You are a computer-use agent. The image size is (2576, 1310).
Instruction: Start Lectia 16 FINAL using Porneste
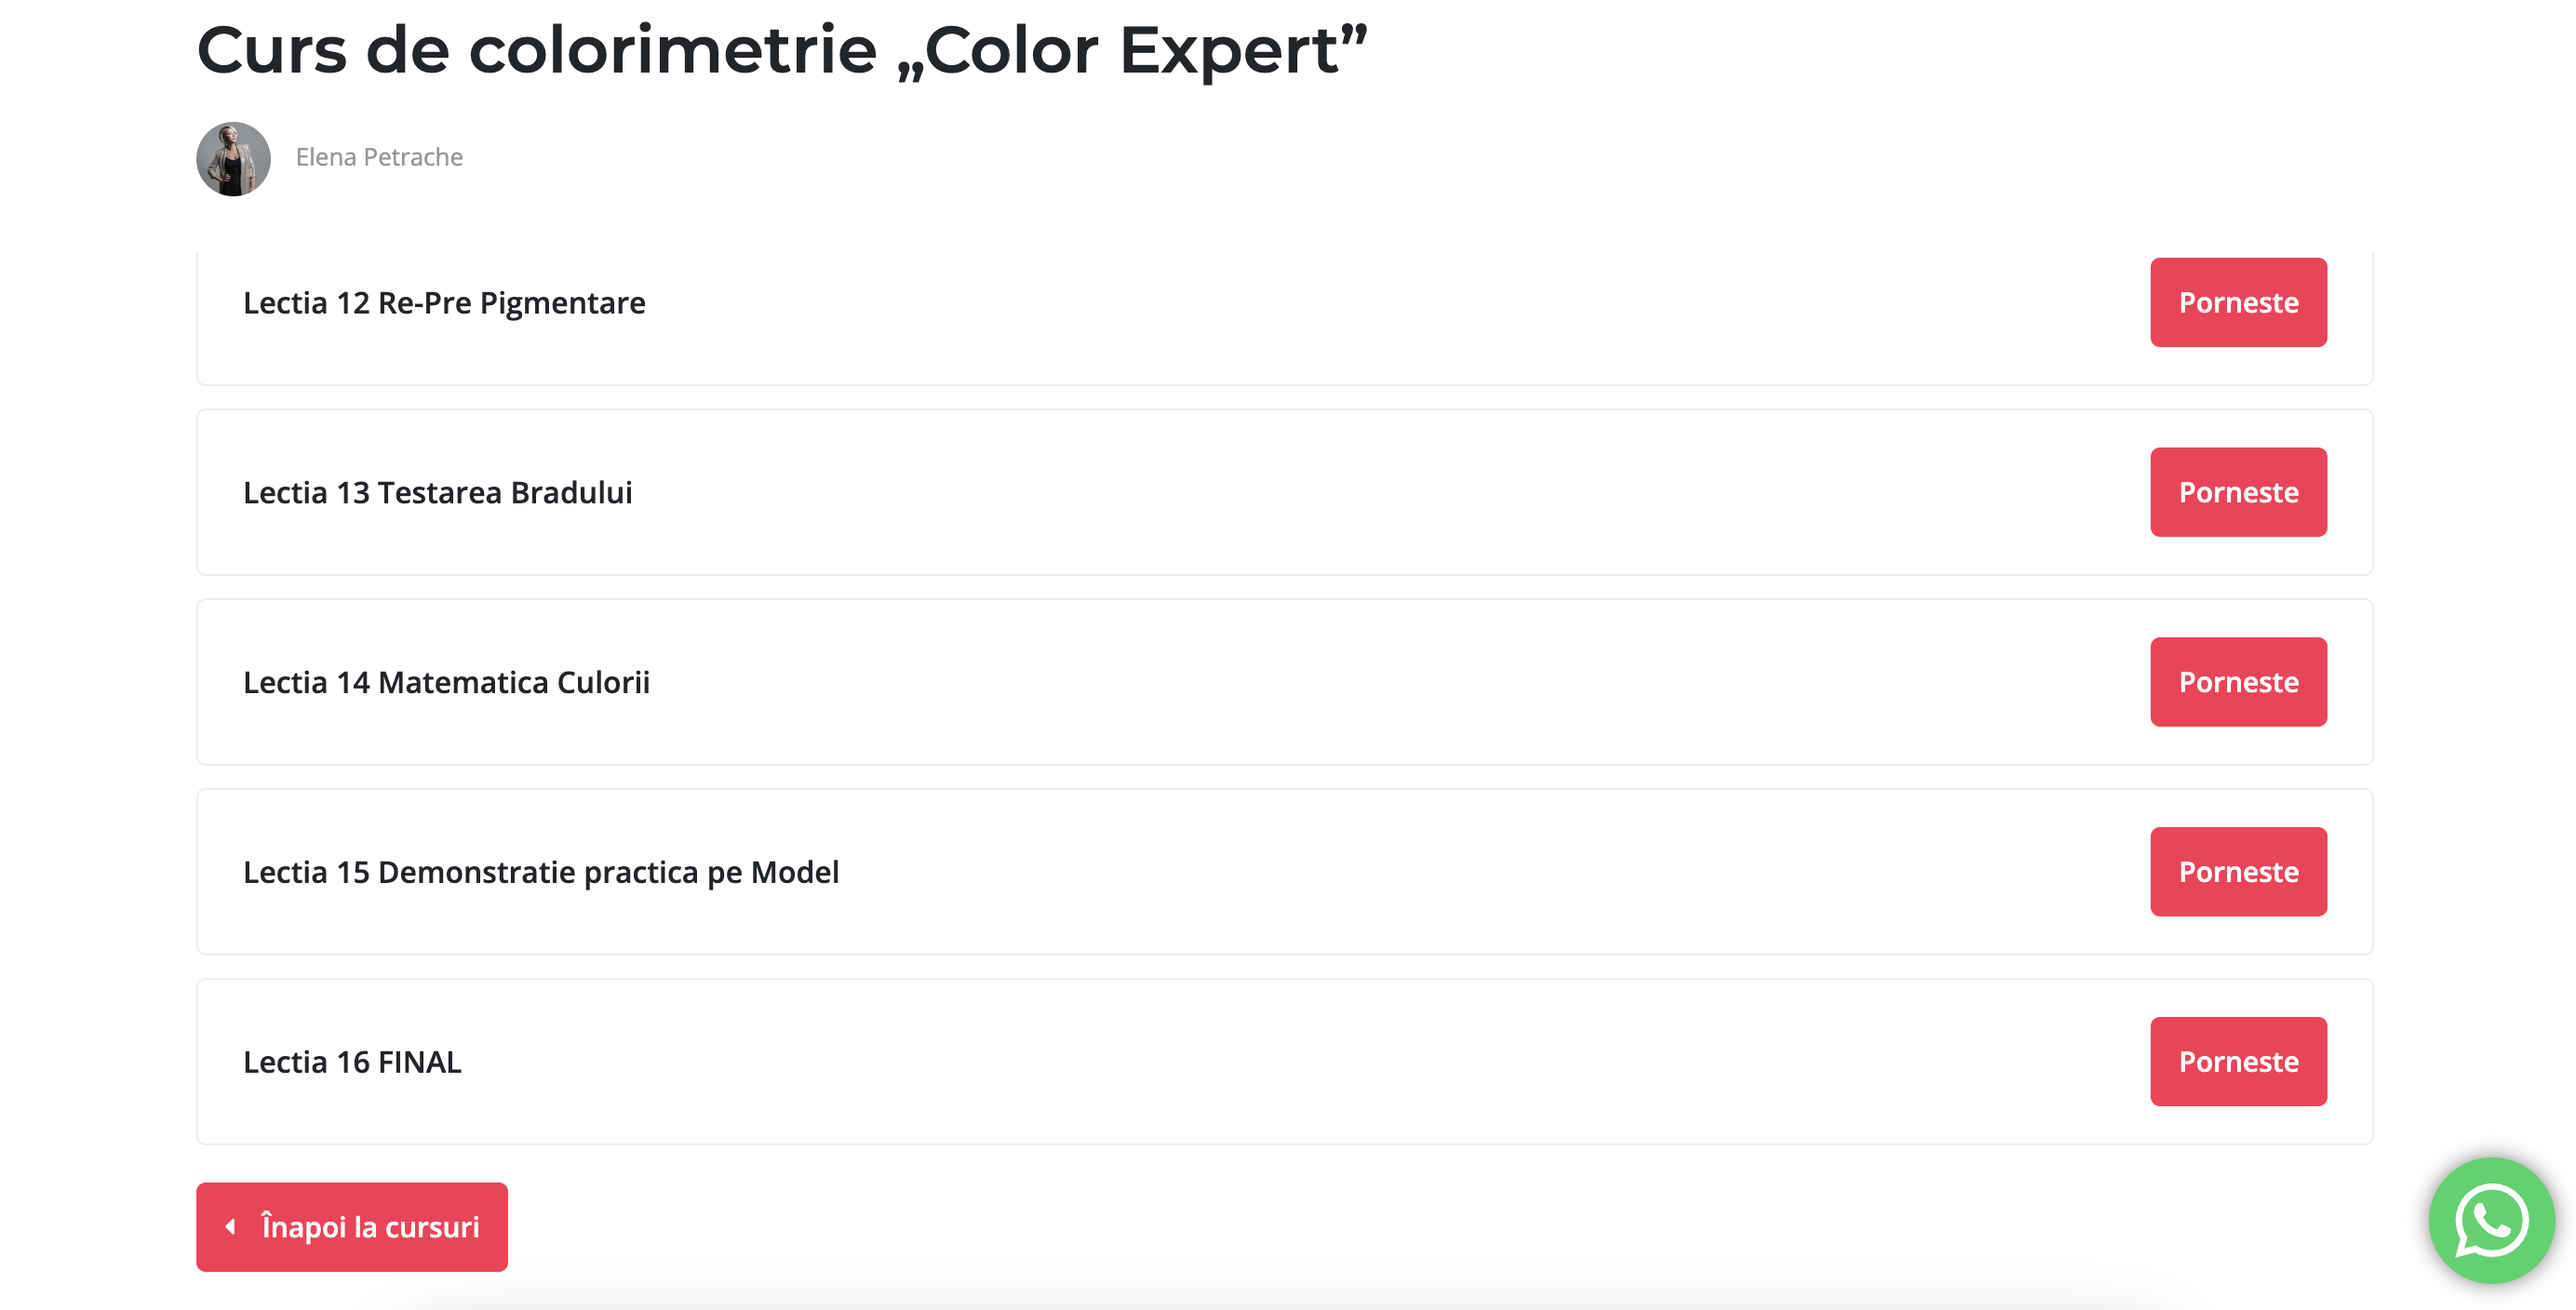click(2237, 1062)
